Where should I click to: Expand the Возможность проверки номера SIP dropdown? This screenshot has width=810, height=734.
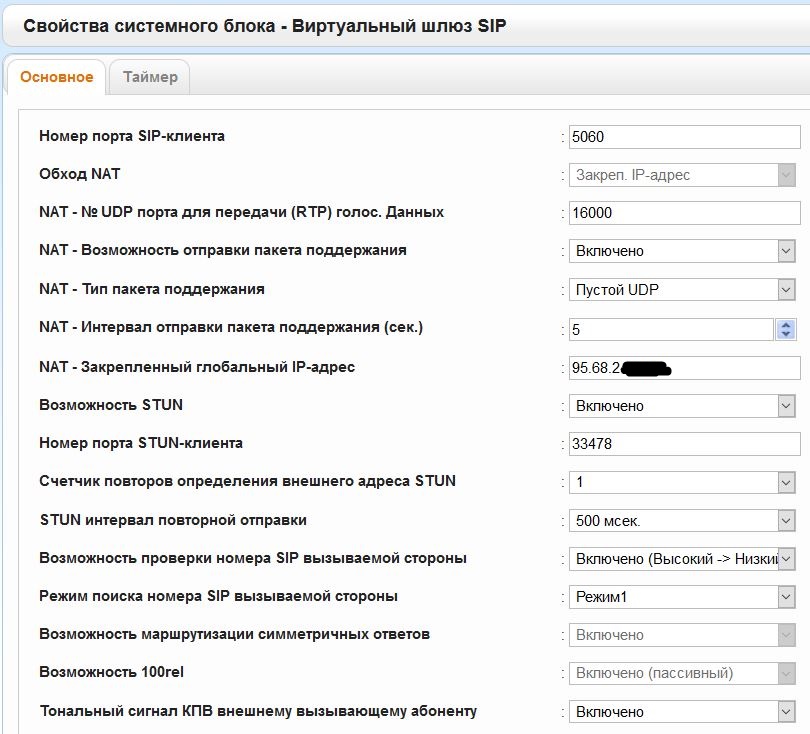pos(682,559)
